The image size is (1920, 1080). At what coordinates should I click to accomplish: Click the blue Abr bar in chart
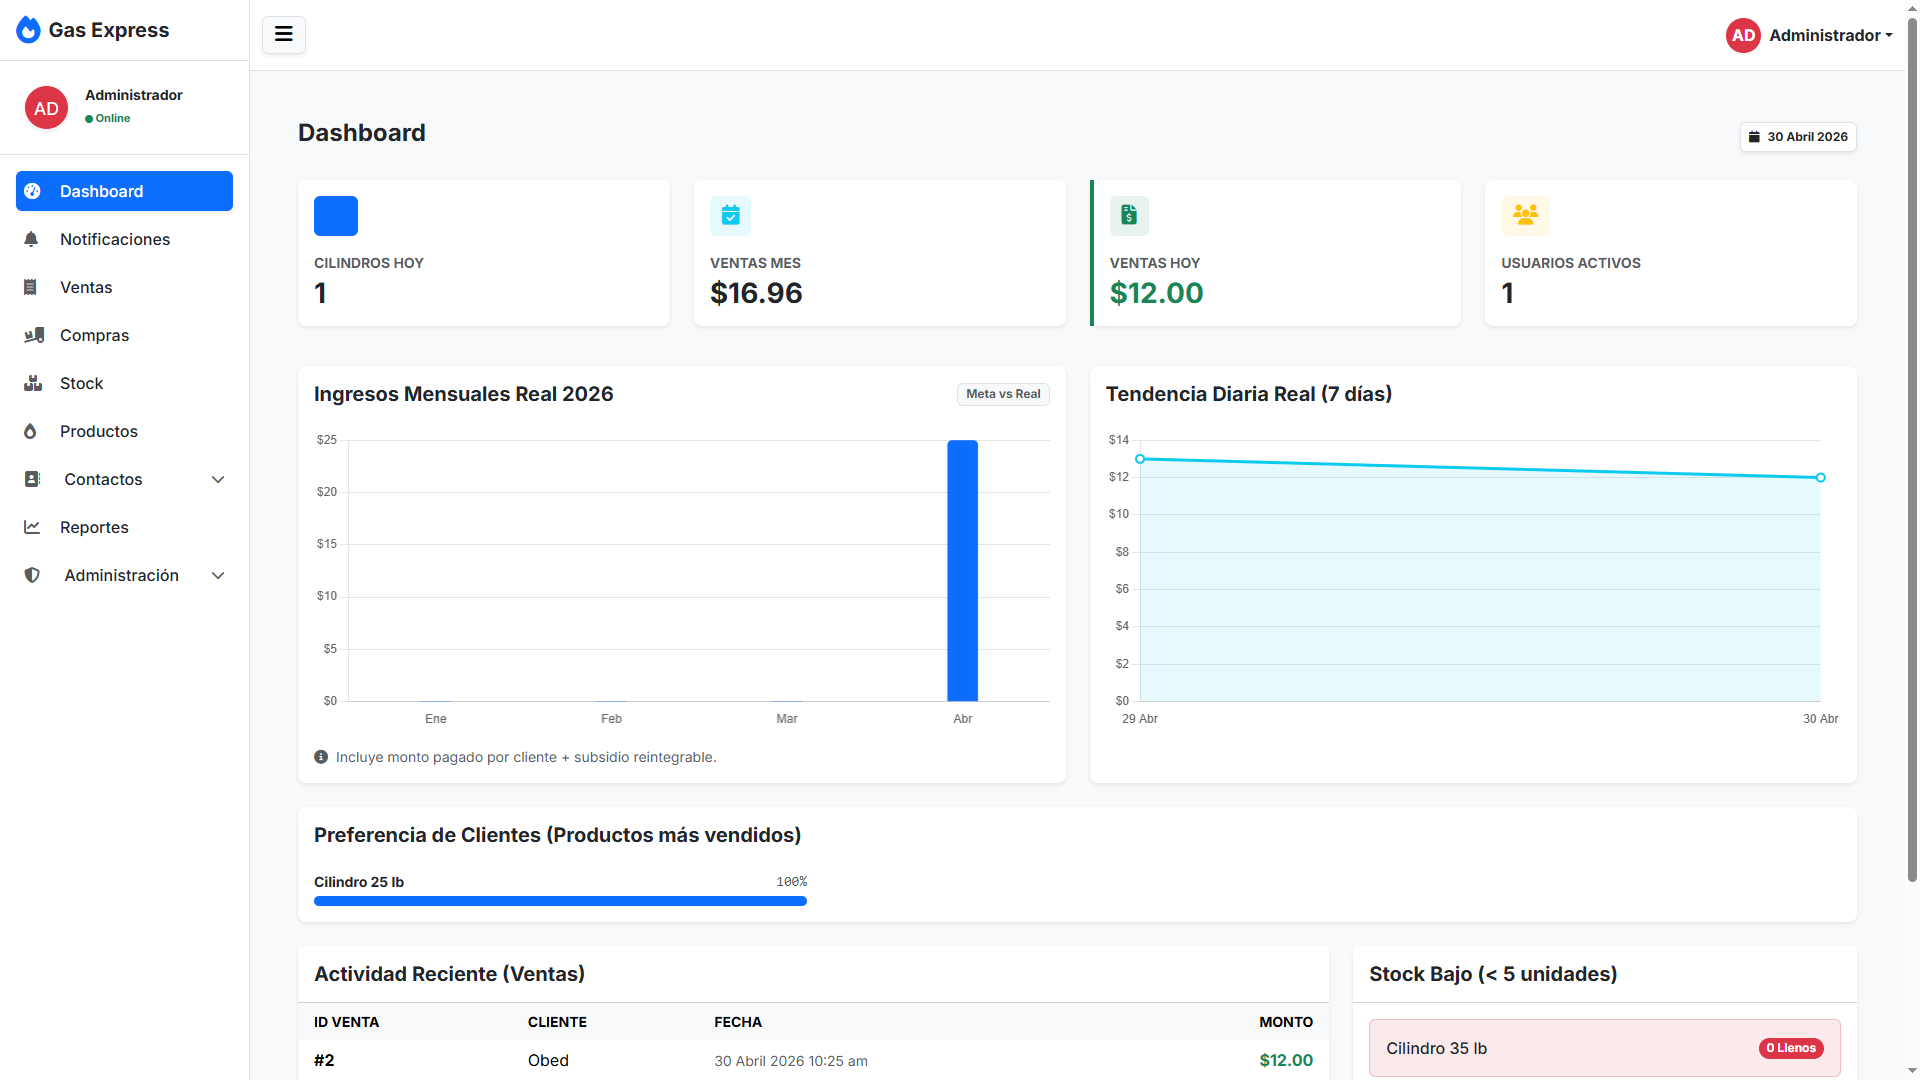click(962, 570)
